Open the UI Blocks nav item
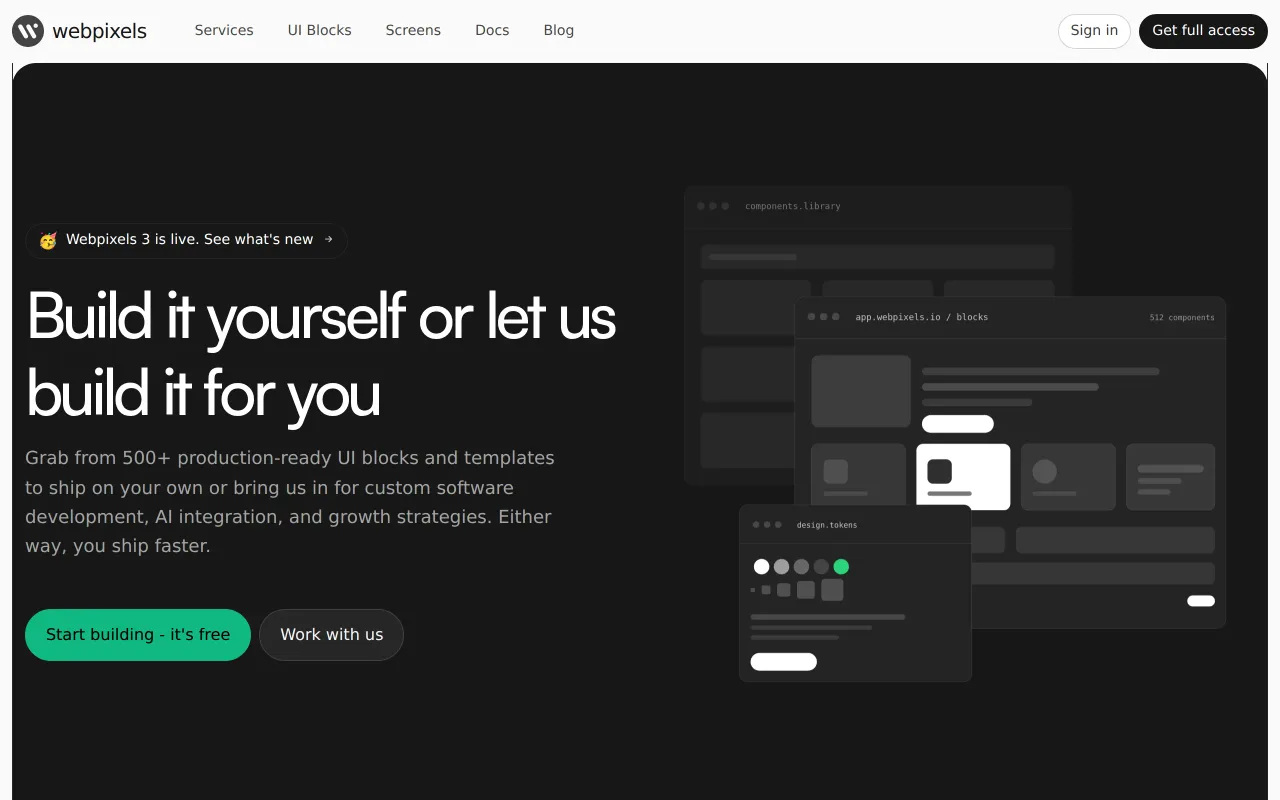Screen dimensions: 1280x800 (320, 30)
